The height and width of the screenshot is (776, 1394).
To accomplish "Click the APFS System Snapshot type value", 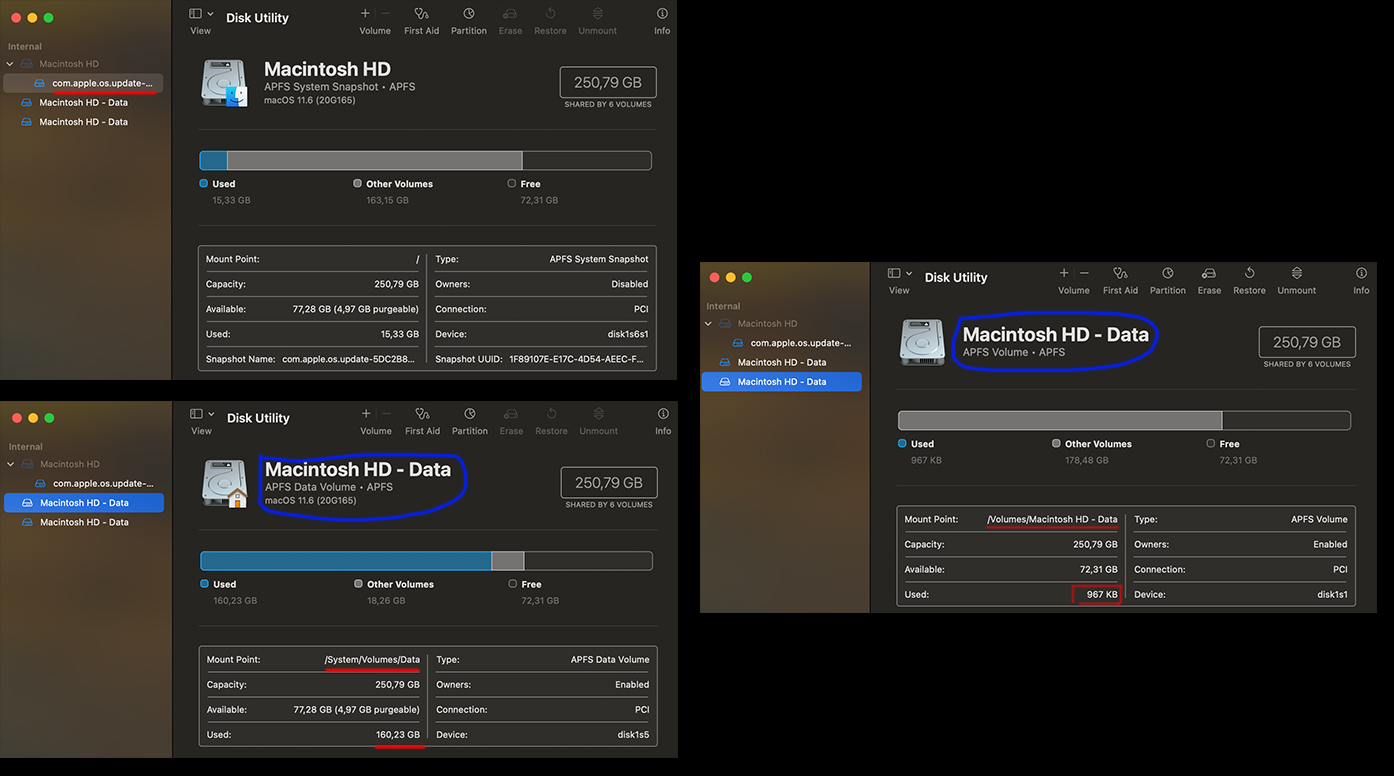I will click(x=599, y=259).
